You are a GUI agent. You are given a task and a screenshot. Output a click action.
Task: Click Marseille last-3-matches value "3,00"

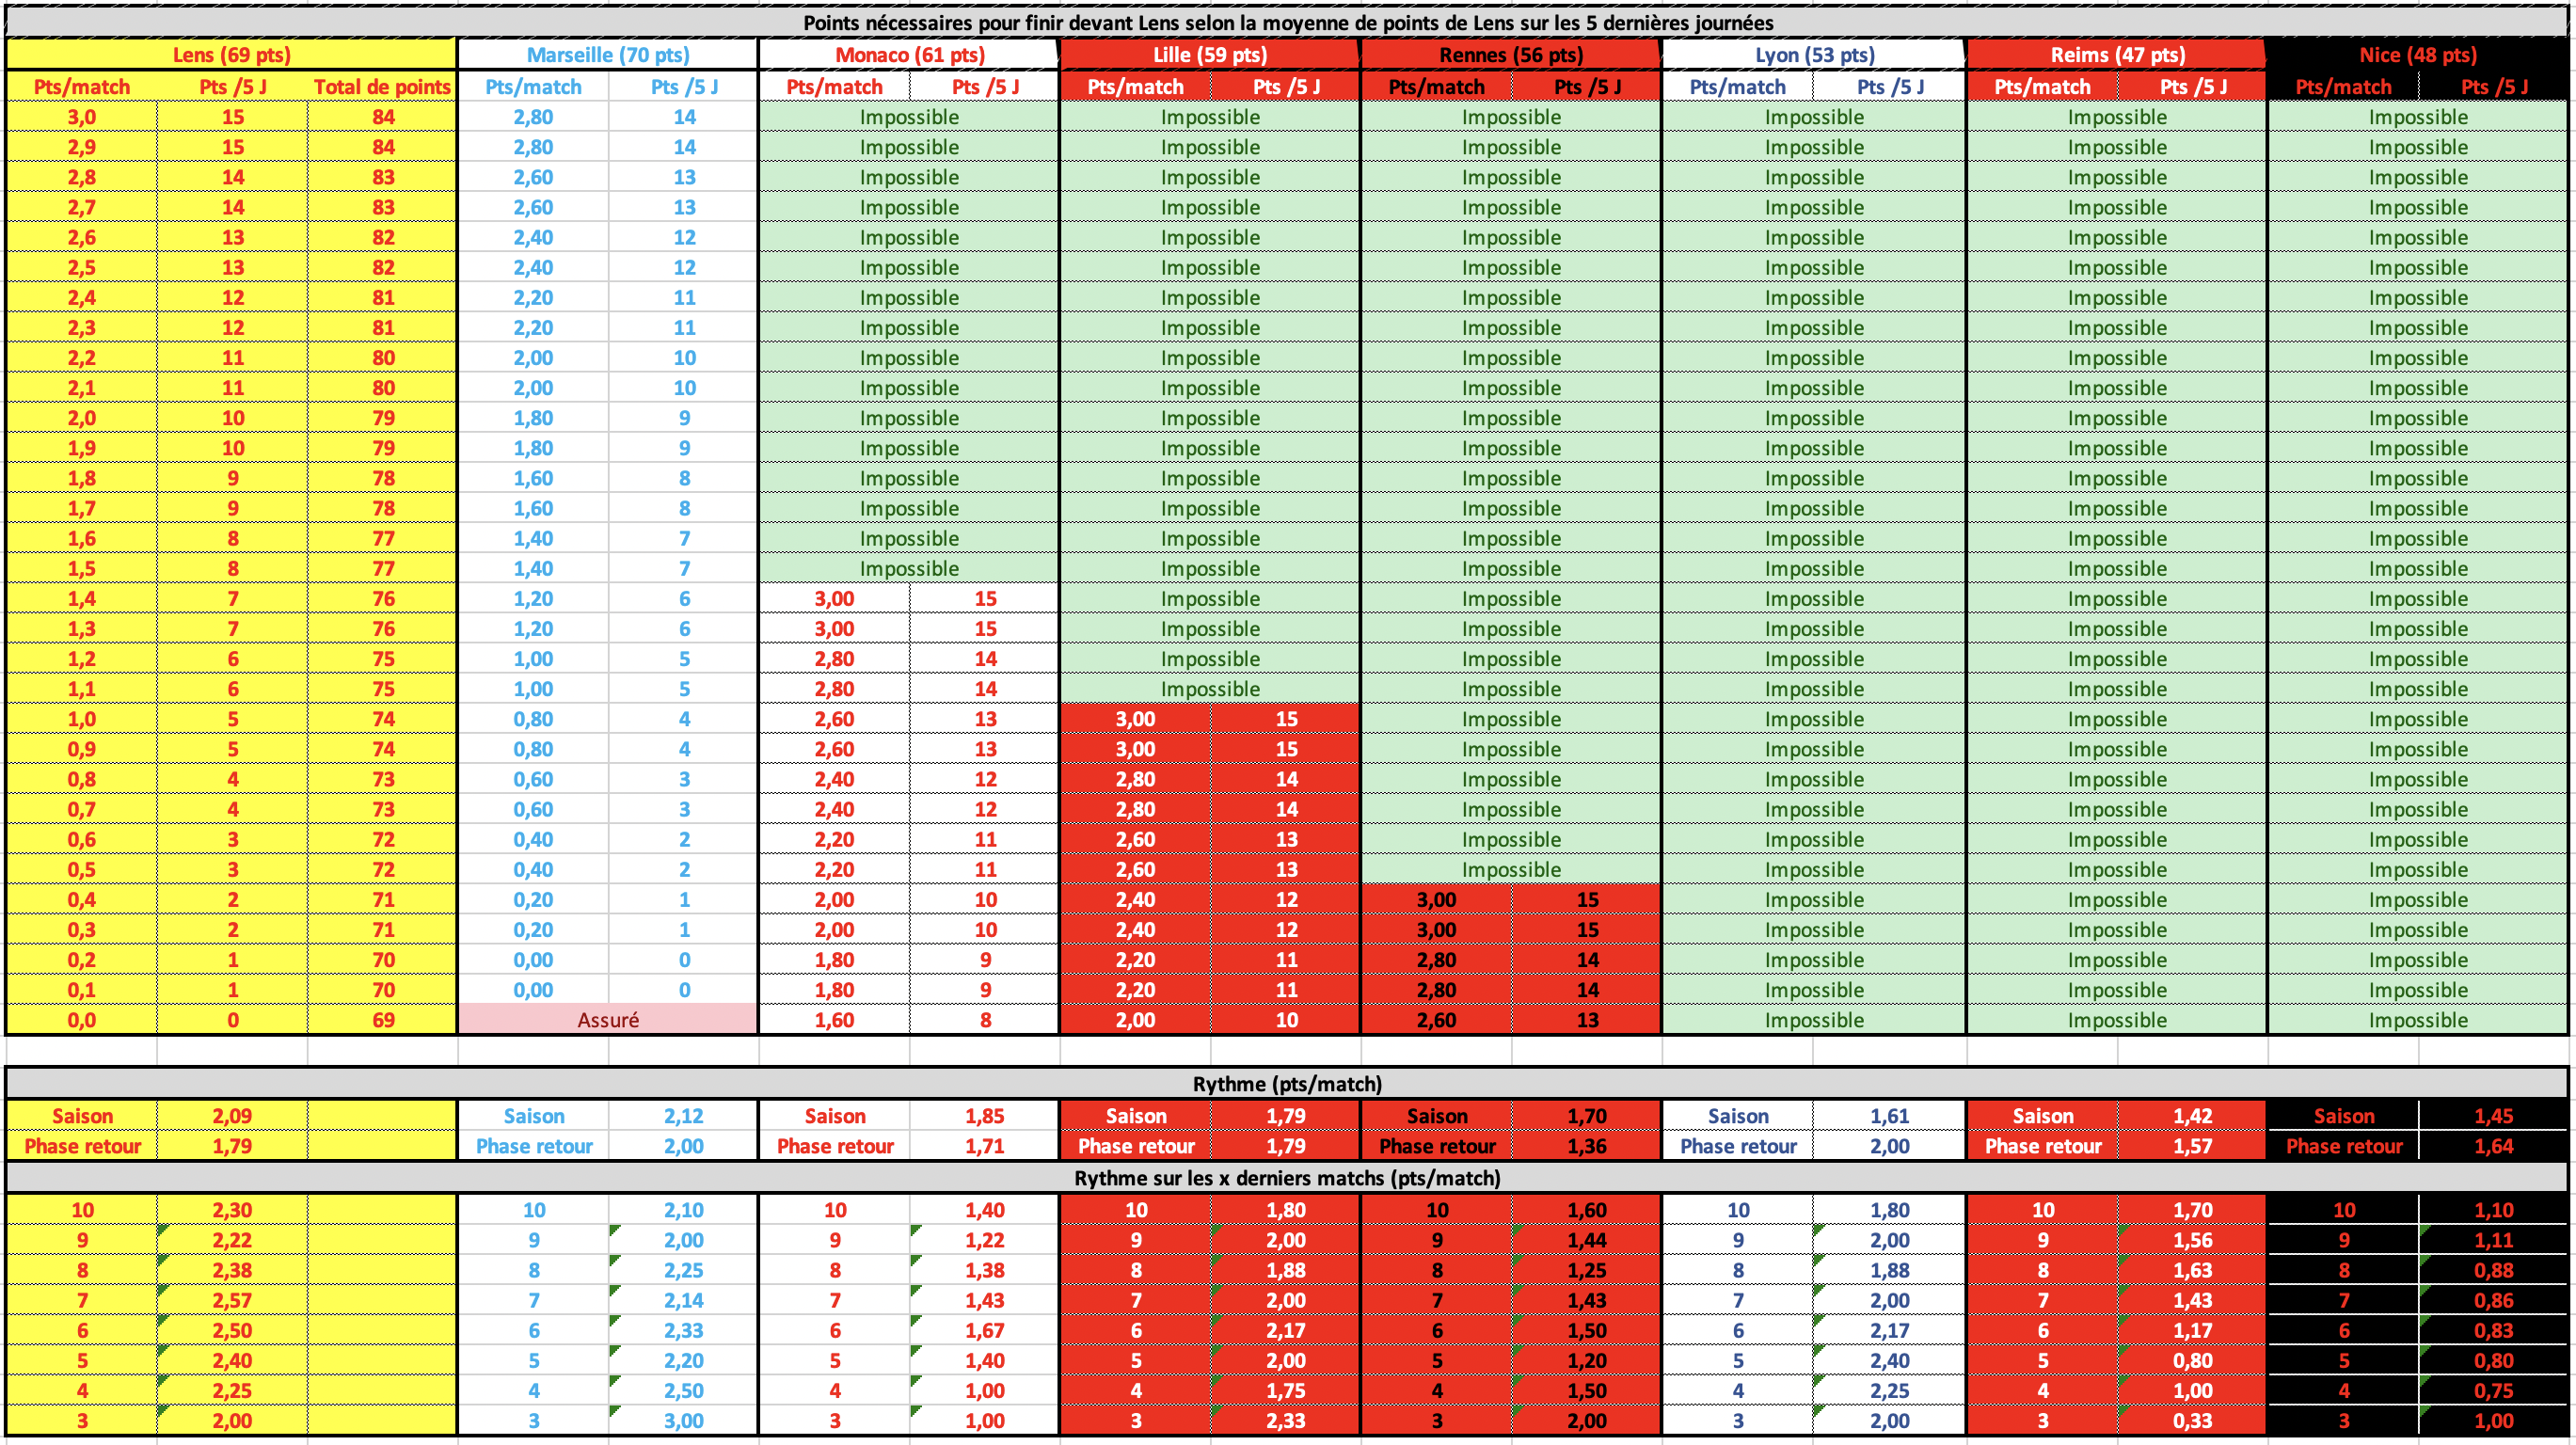tap(684, 1421)
